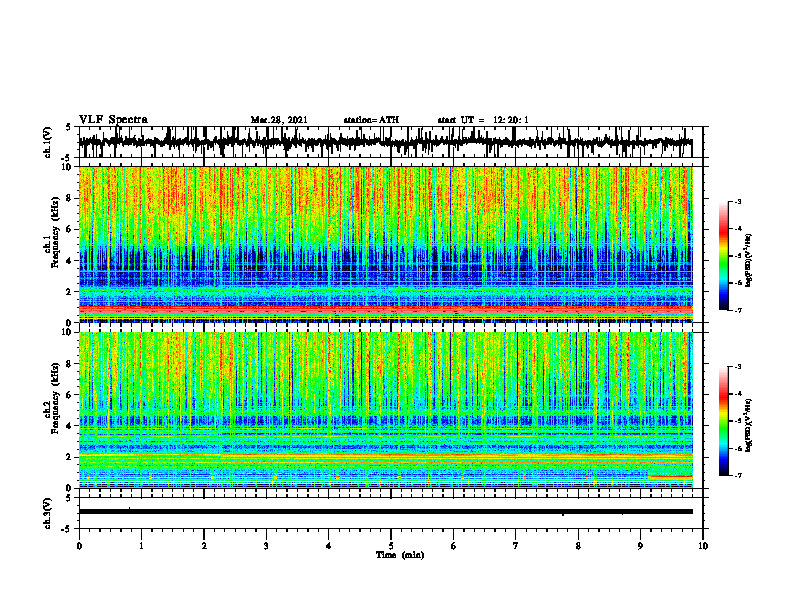Click time axis tick label "2"
Screen dimensions: 792x612
pos(204,546)
